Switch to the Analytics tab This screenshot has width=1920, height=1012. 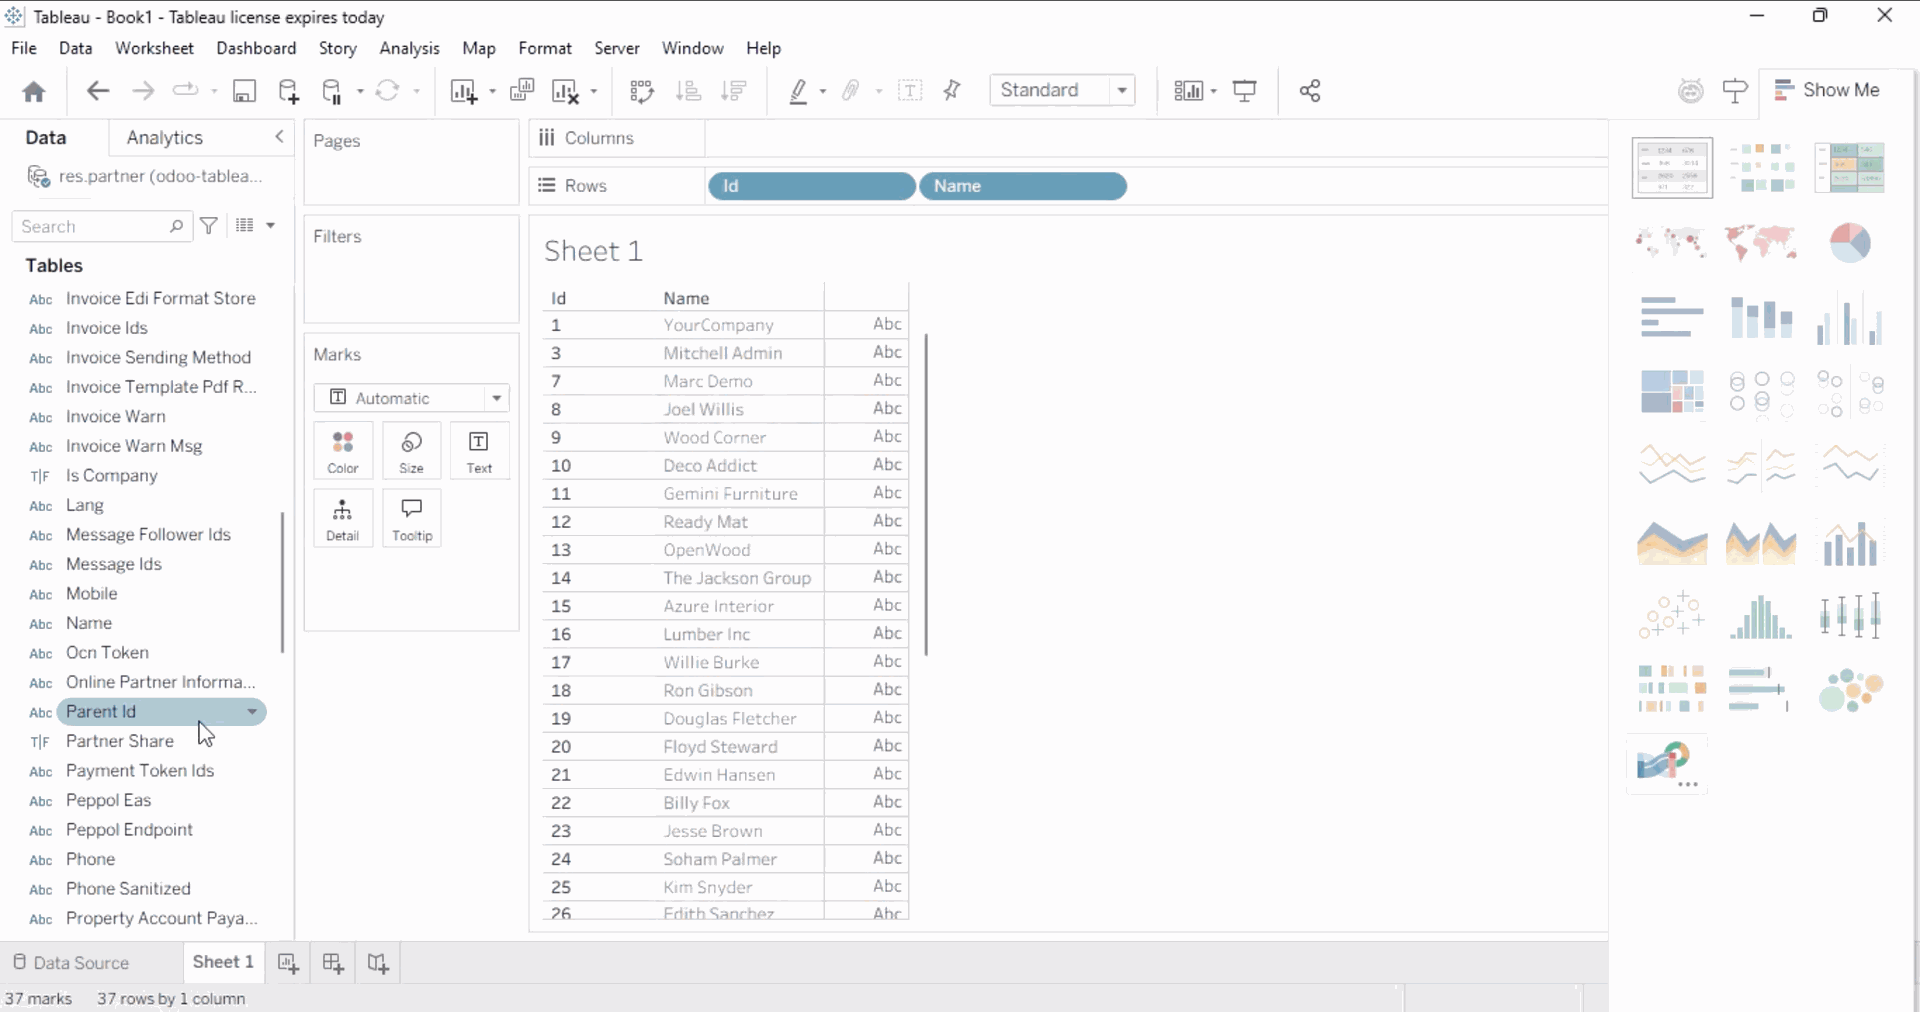[x=165, y=138]
